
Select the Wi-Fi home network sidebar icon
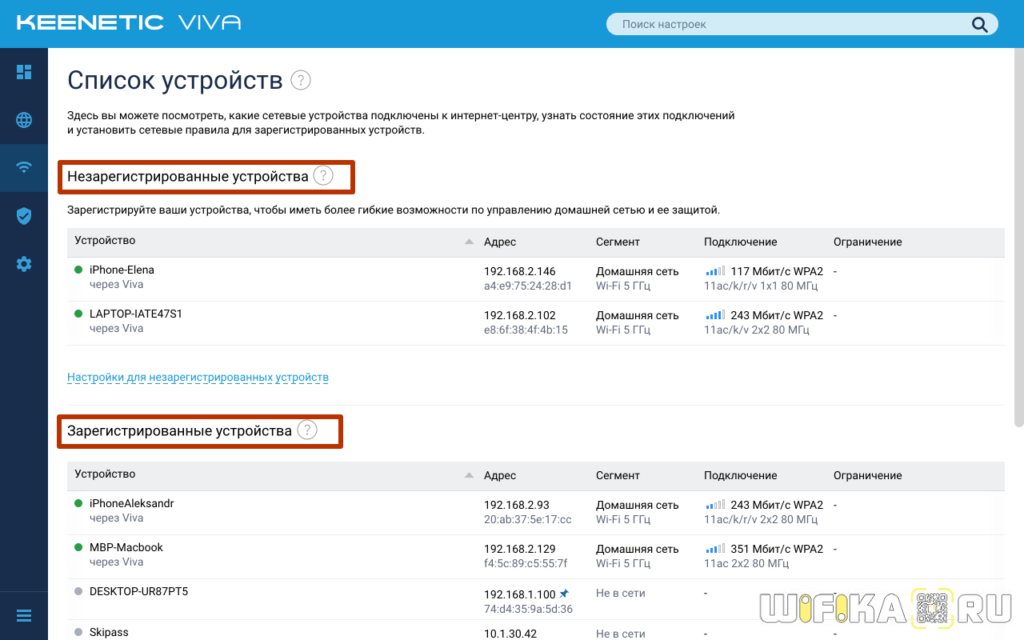click(24, 167)
